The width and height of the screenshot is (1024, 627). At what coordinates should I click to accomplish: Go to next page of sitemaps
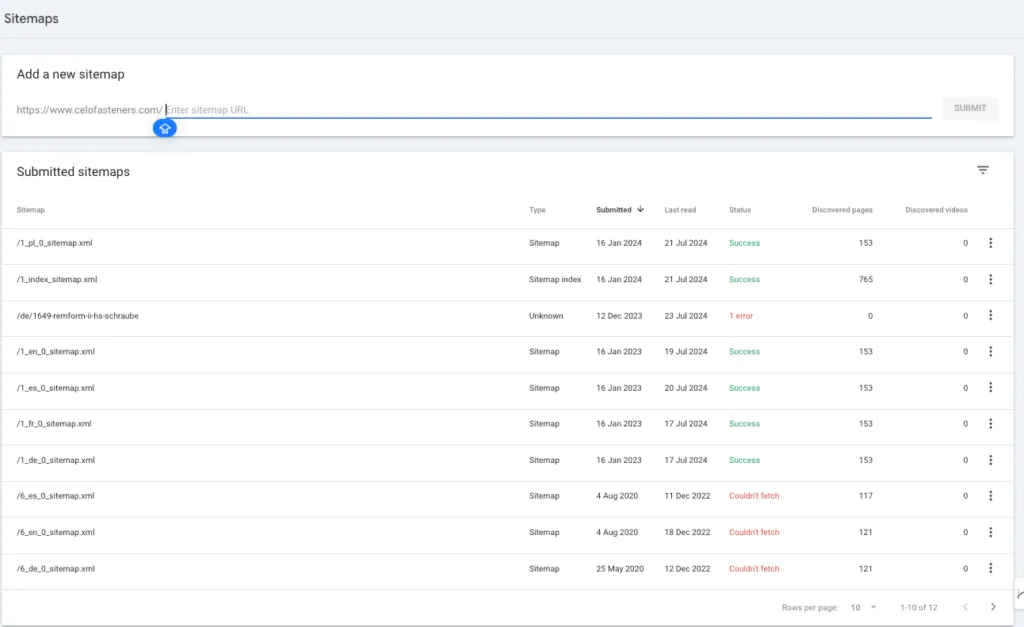(993, 607)
